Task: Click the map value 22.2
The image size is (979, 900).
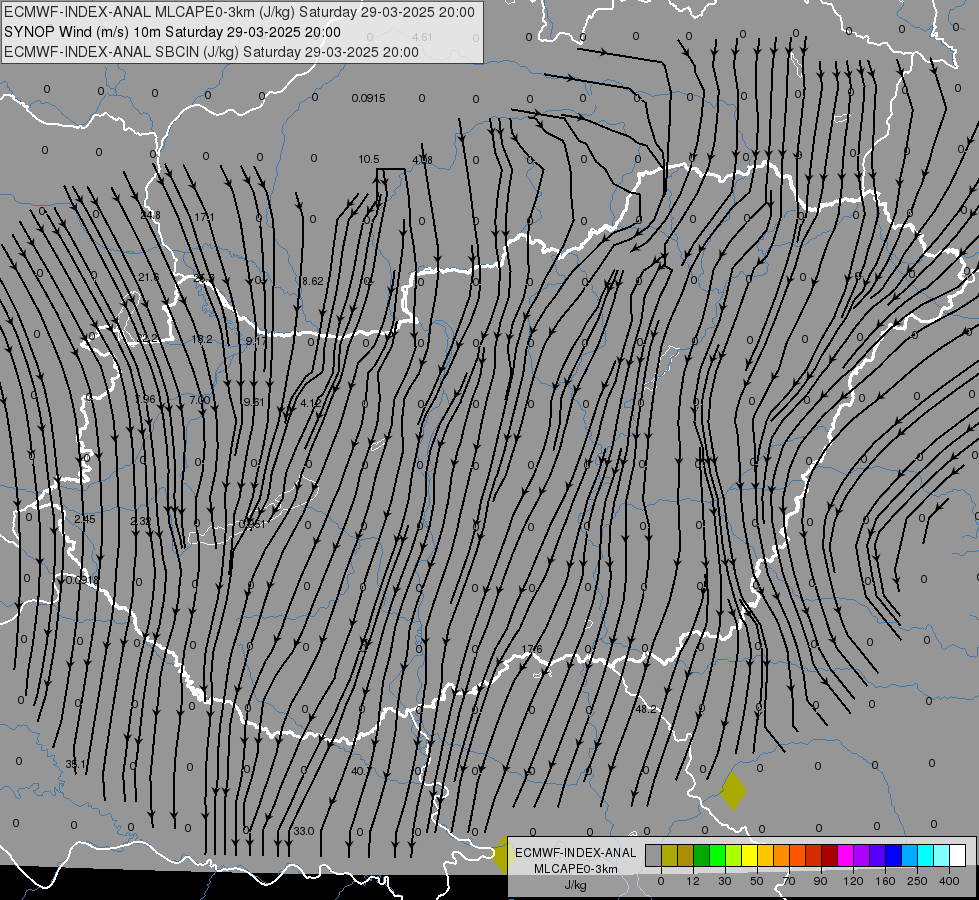Action: coord(148,339)
